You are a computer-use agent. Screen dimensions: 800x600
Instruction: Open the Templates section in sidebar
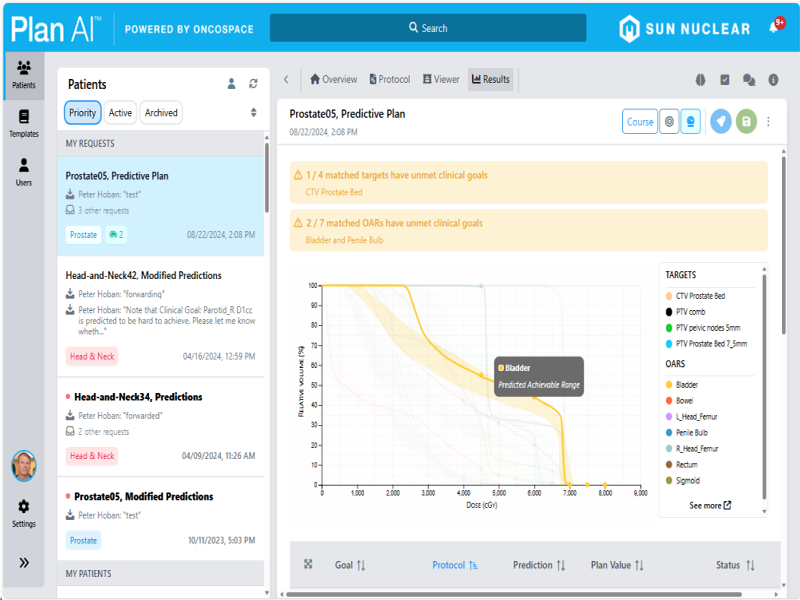pos(24,123)
